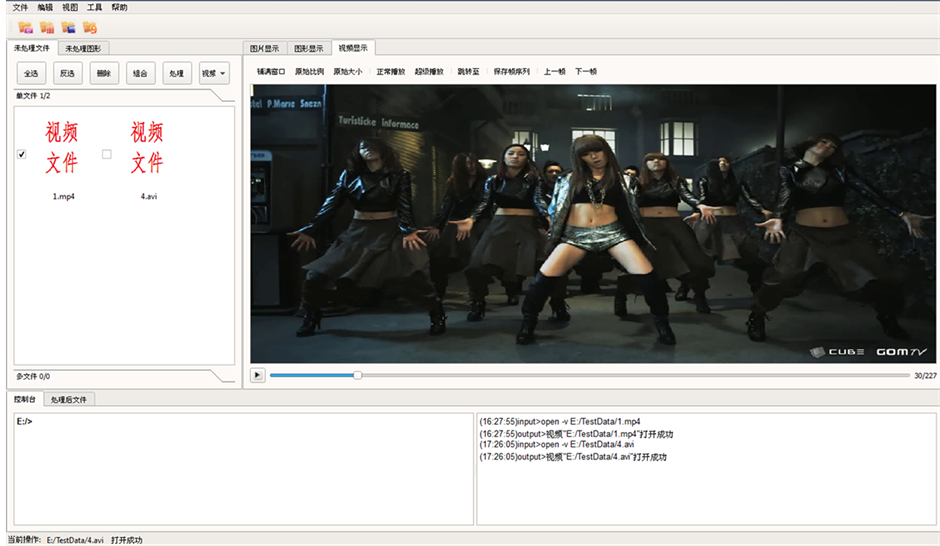Click the second folder icon in the toolbar

coord(47,27)
